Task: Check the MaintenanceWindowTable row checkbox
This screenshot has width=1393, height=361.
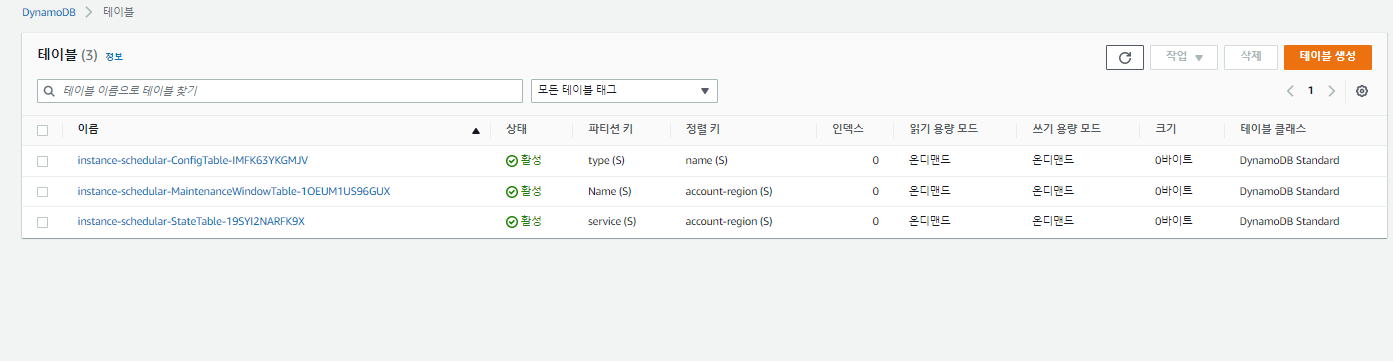Action: [x=42, y=191]
